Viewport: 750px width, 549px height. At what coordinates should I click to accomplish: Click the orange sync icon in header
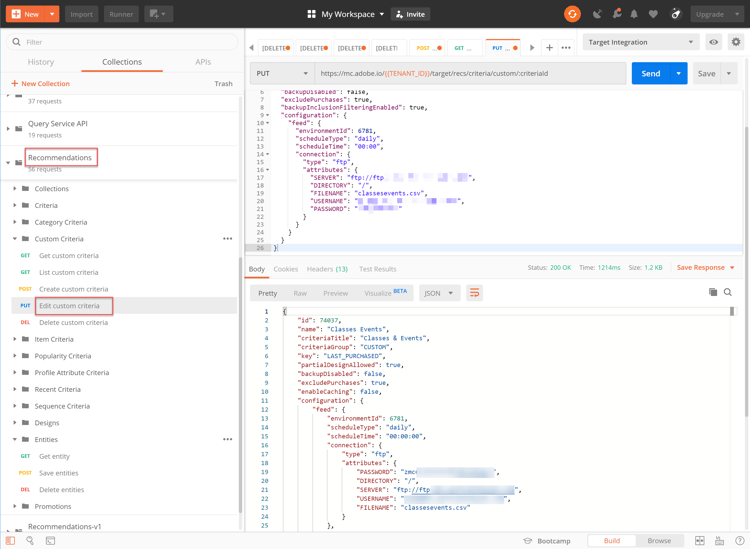pyautogui.click(x=572, y=14)
